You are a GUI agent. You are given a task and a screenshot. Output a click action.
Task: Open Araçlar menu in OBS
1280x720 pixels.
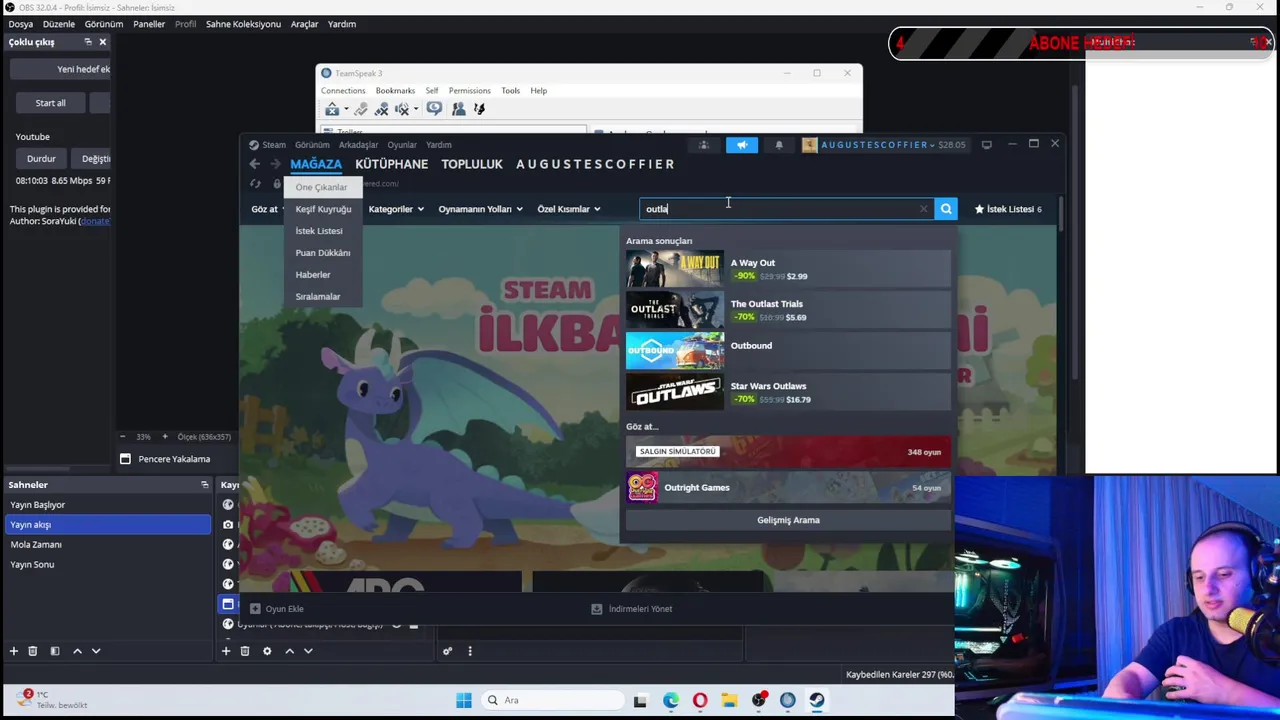(x=304, y=24)
